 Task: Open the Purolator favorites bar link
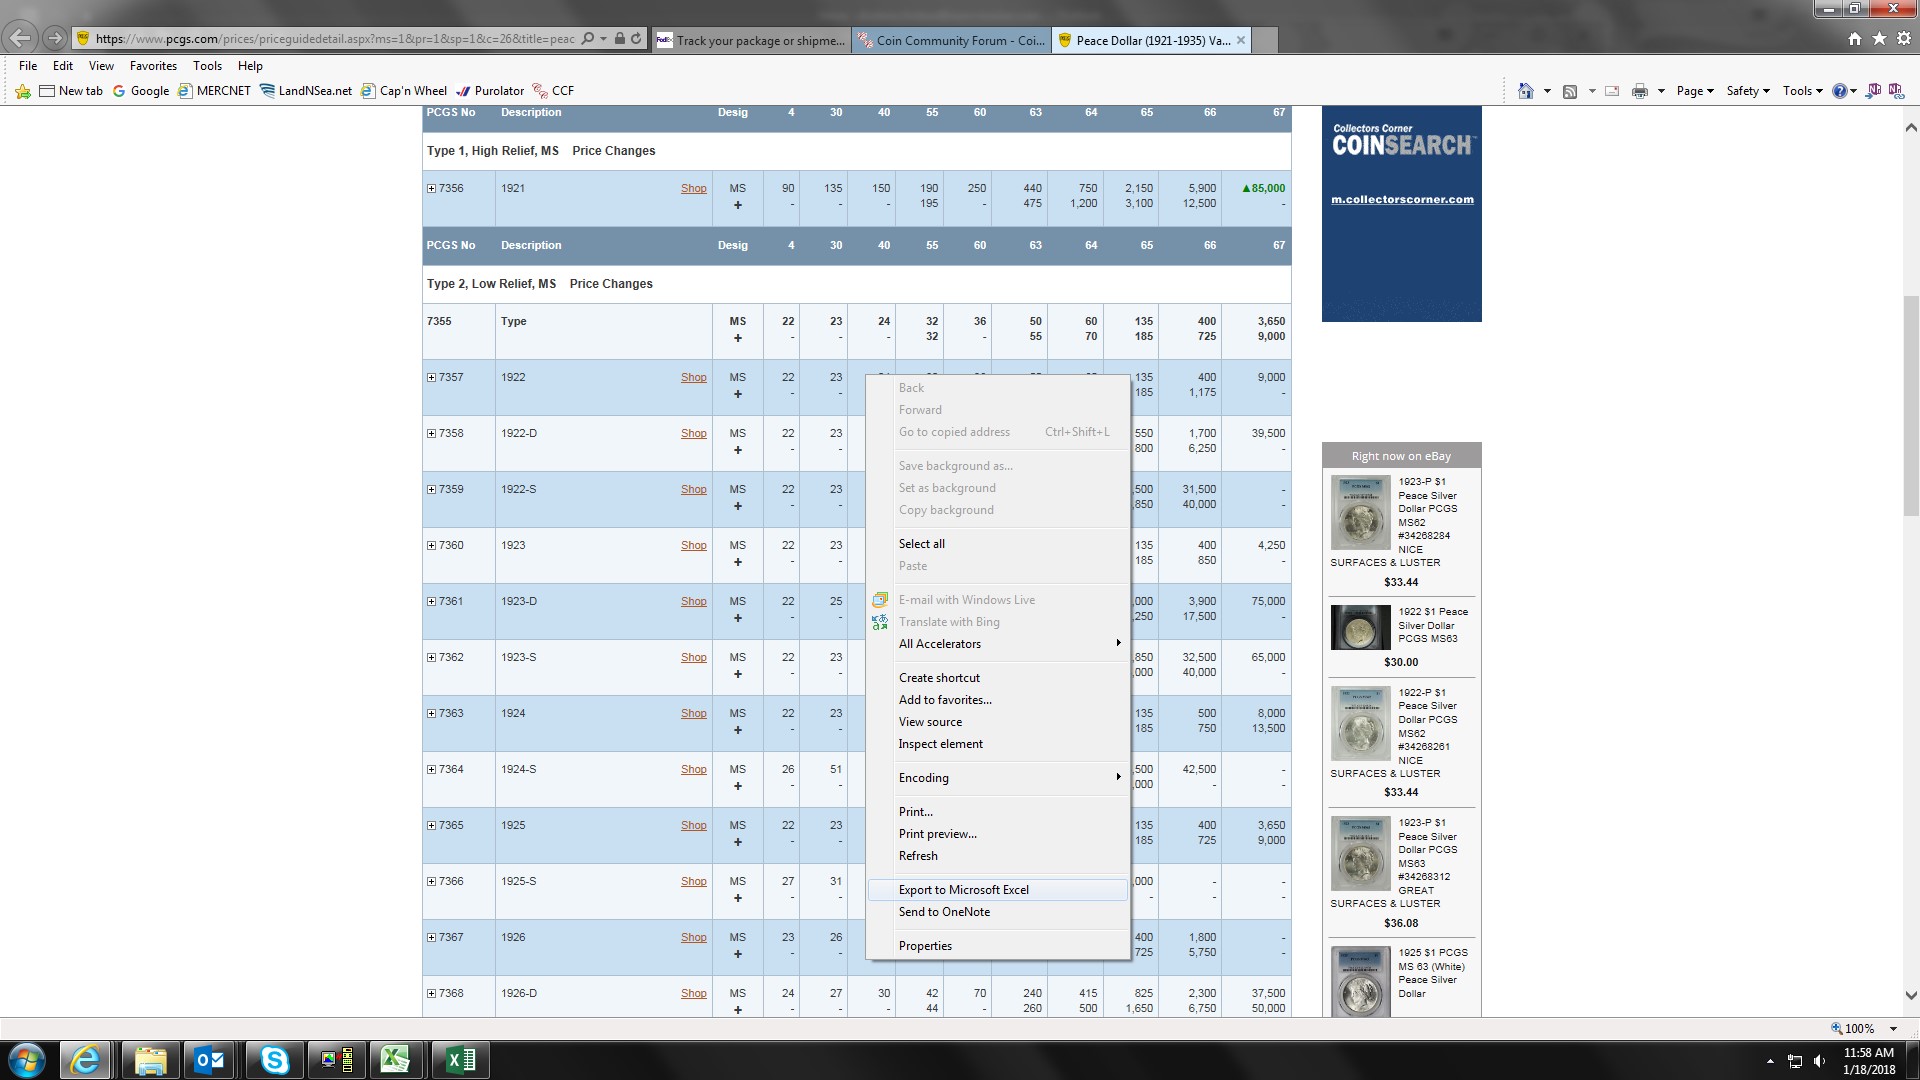click(x=490, y=91)
